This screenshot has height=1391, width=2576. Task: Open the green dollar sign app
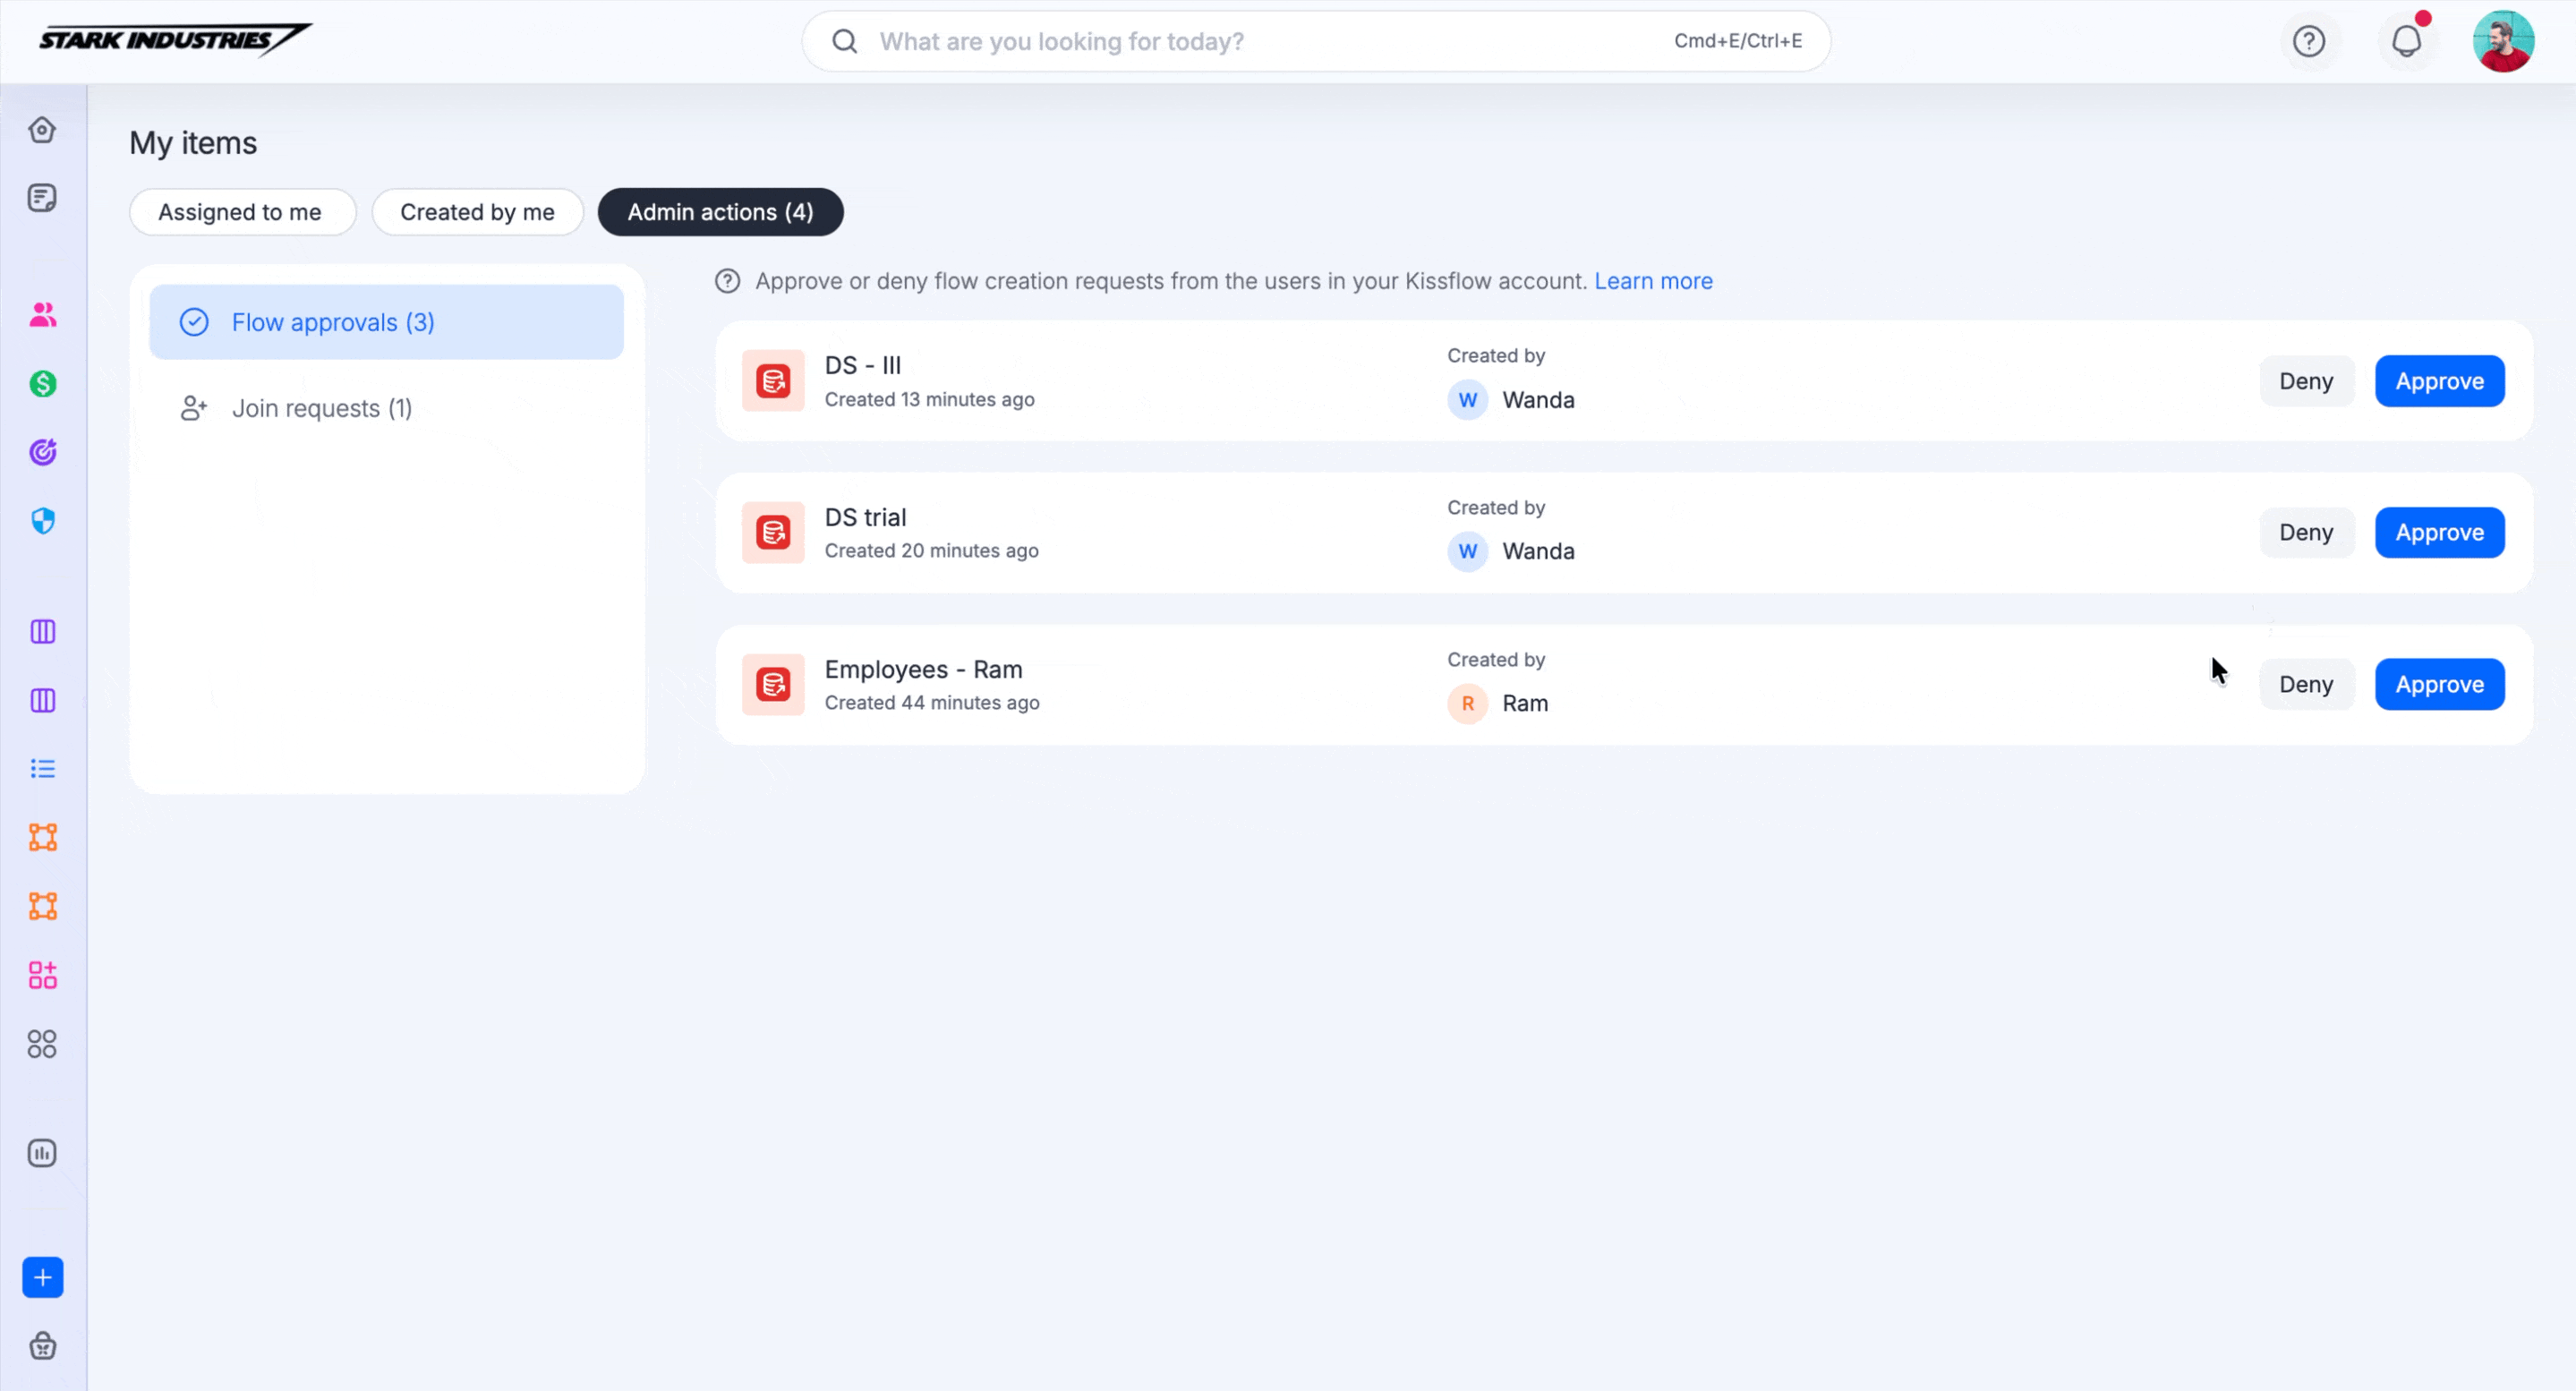point(42,384)
